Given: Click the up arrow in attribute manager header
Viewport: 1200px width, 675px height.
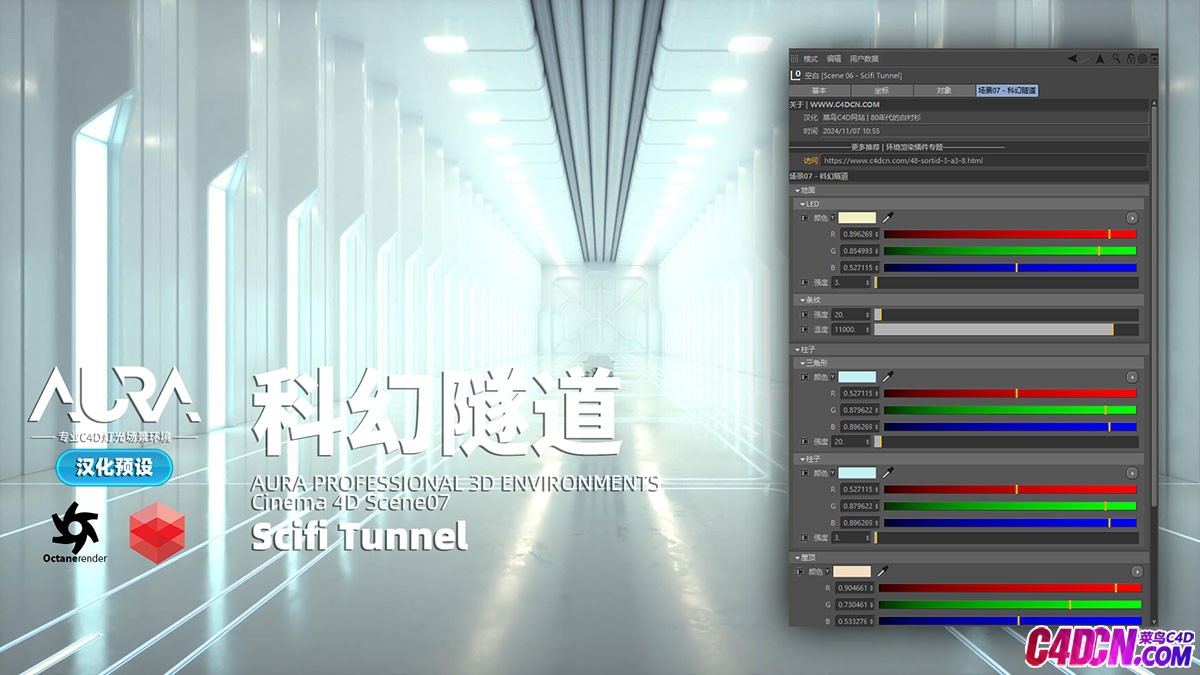Looking at the screenshot, I should (1100, 59).
